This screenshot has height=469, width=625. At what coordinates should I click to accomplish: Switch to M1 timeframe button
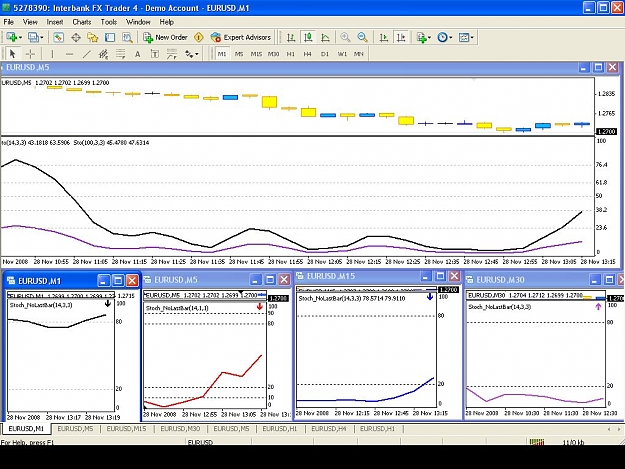pyautogui.click(x=222, y=54)
